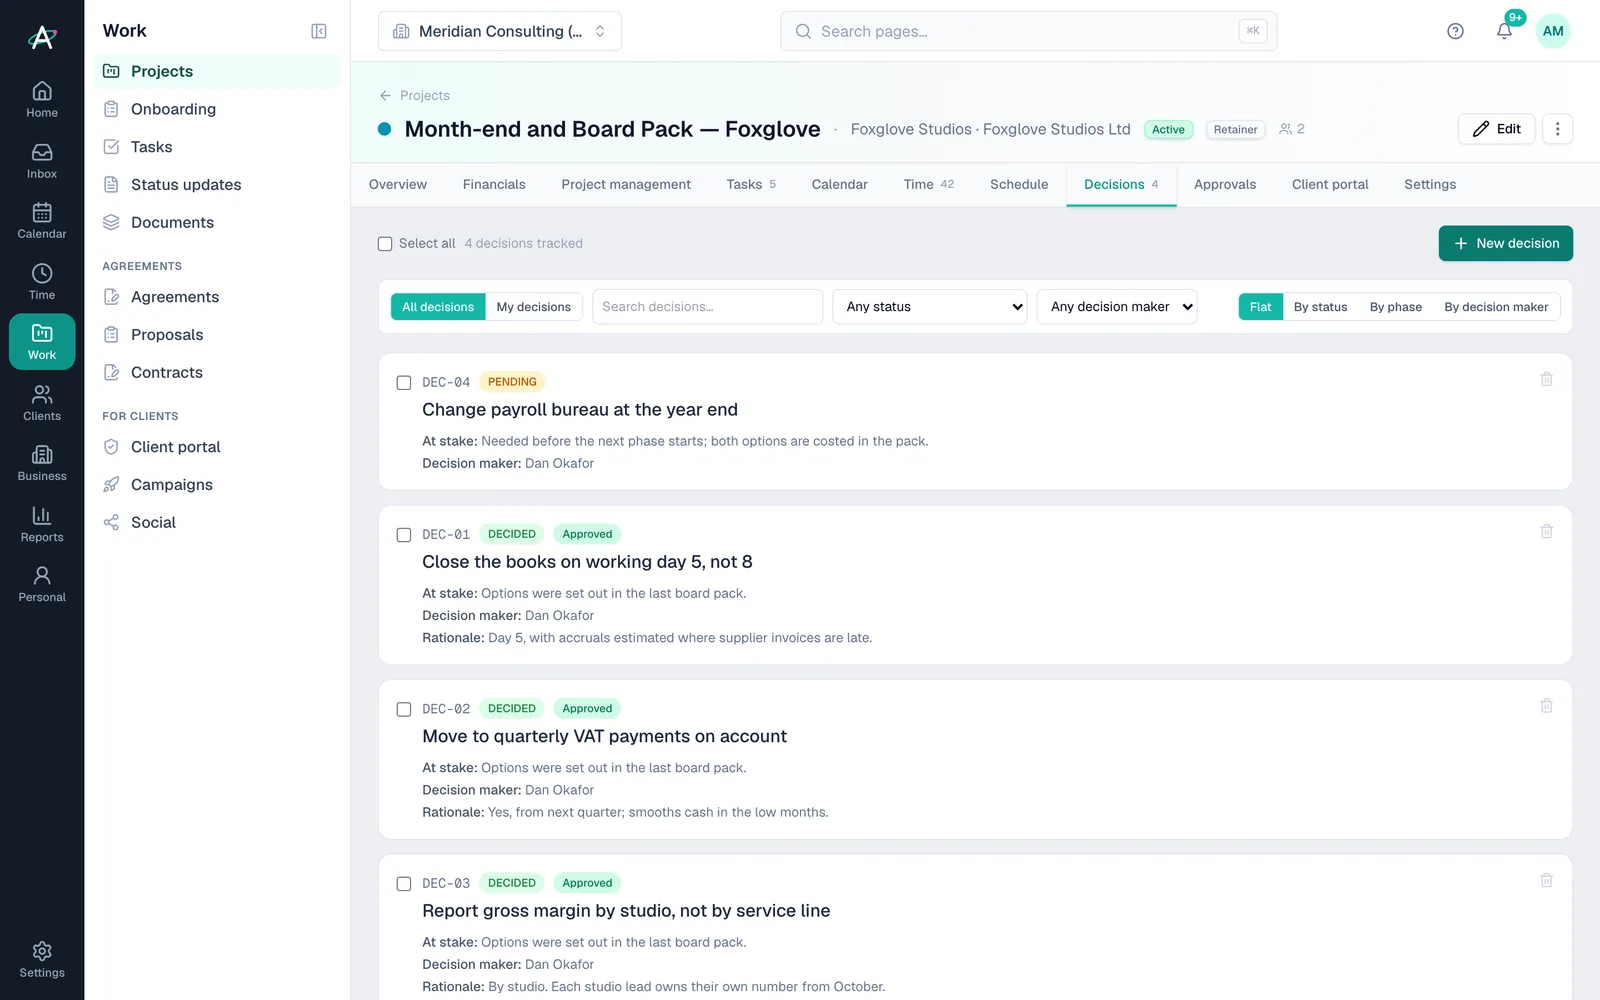Open the three-dot project menu
This screenshot has width=1600, height=1000.
click(x=1557, y=129)
